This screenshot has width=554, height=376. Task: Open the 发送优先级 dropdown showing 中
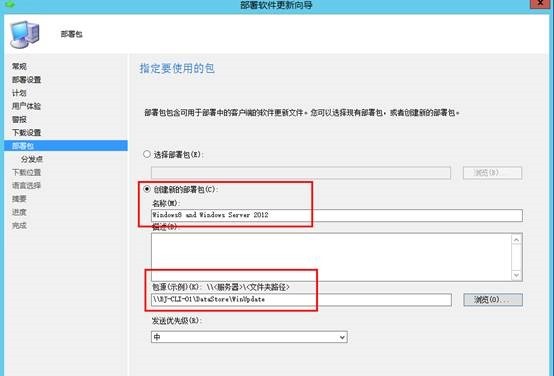(x=249, y=337)
